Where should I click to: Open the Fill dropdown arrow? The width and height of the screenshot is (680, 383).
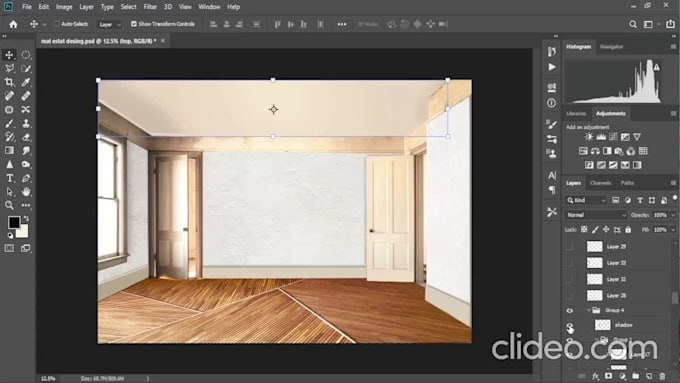click(673, 229)
